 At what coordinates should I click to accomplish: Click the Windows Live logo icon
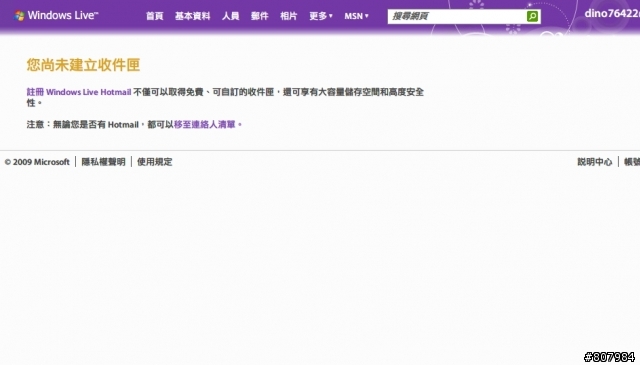pyautogui.click(x=19, y=16)
